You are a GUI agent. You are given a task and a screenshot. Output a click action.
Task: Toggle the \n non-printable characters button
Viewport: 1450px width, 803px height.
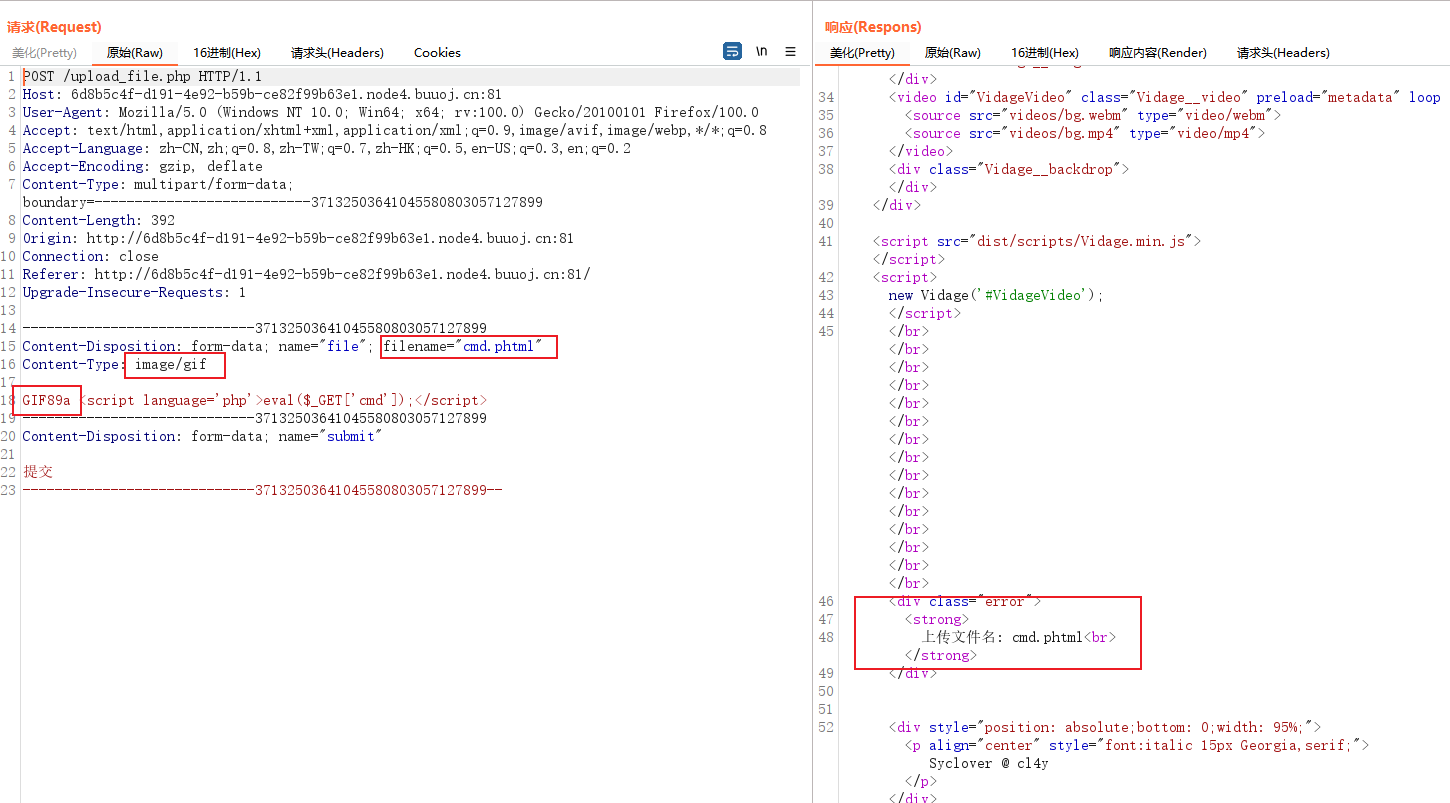pyautogui.click(x=762, y=51)
